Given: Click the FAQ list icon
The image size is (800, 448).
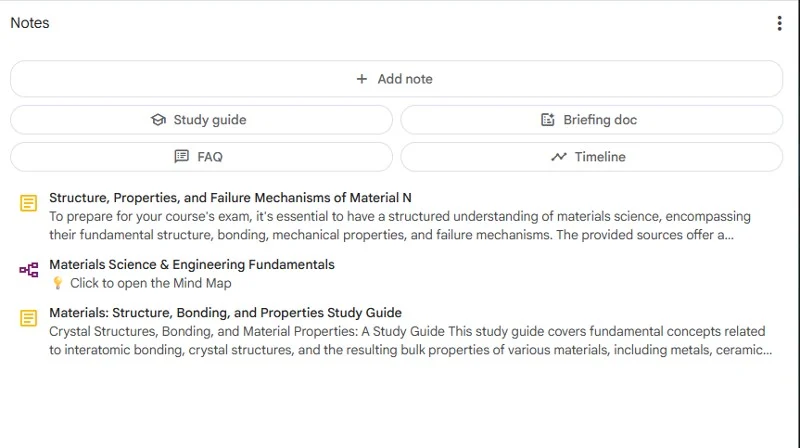Looking at the screenshot, I should click(182, 156).
